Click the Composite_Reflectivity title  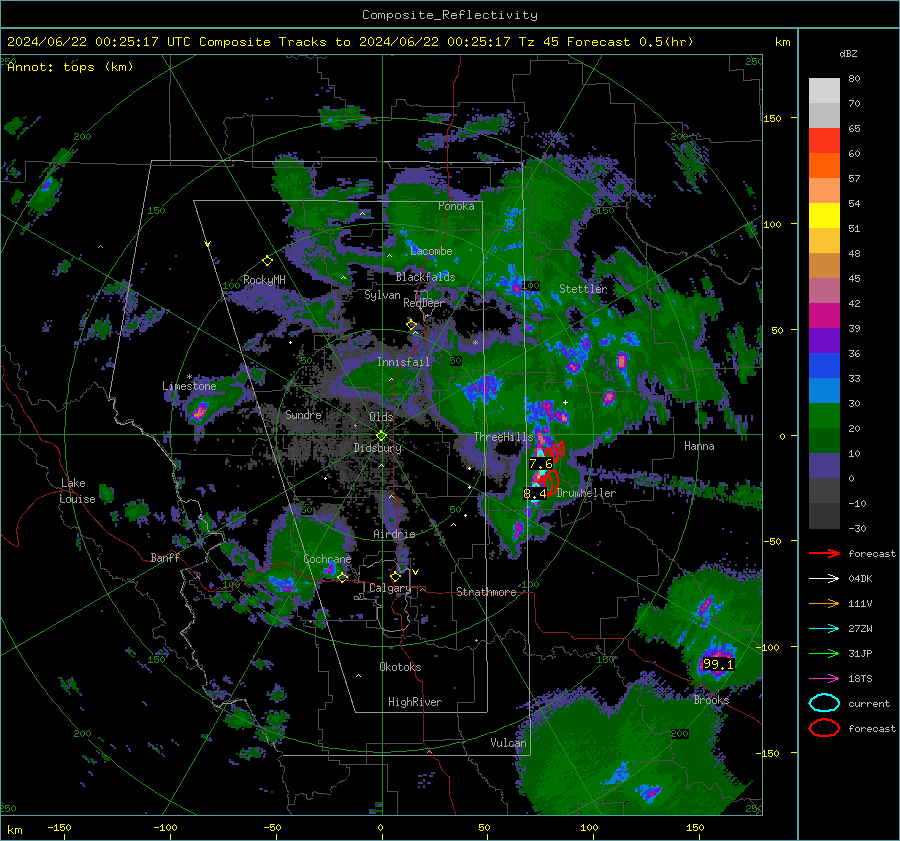coord(450,15)
